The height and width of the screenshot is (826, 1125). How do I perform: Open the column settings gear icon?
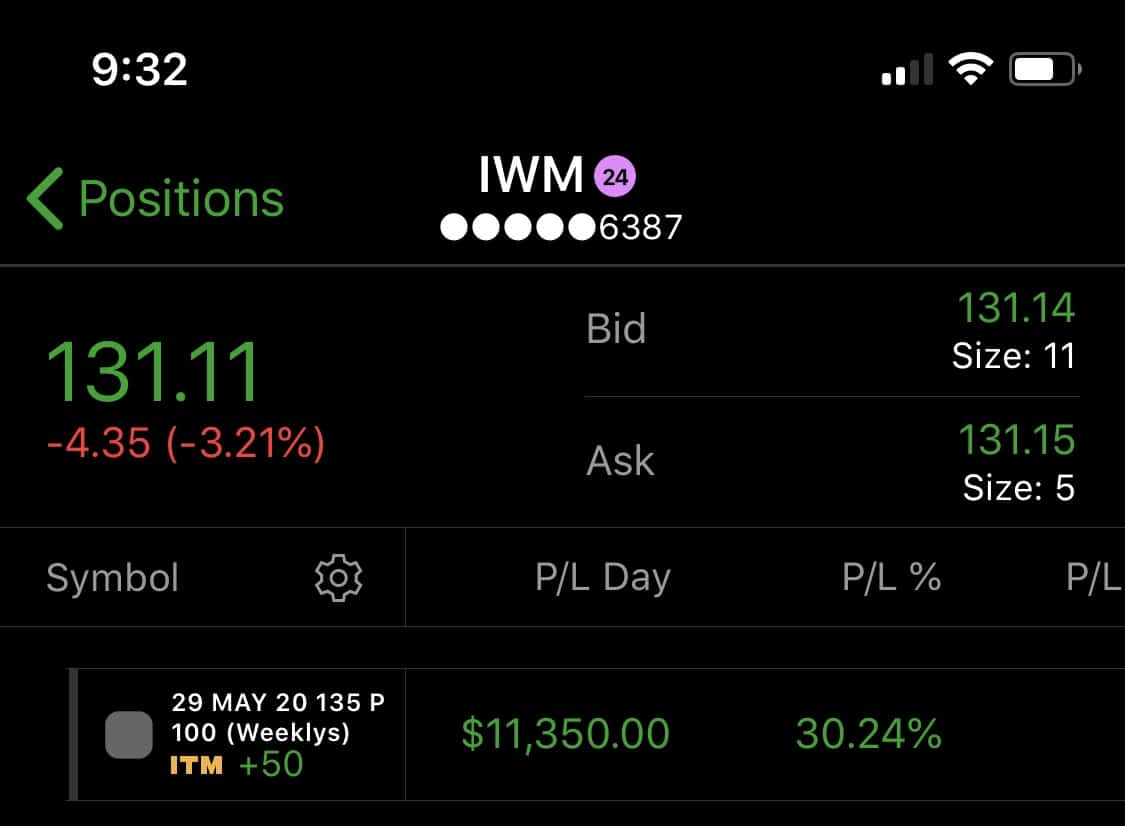point(339,578)
